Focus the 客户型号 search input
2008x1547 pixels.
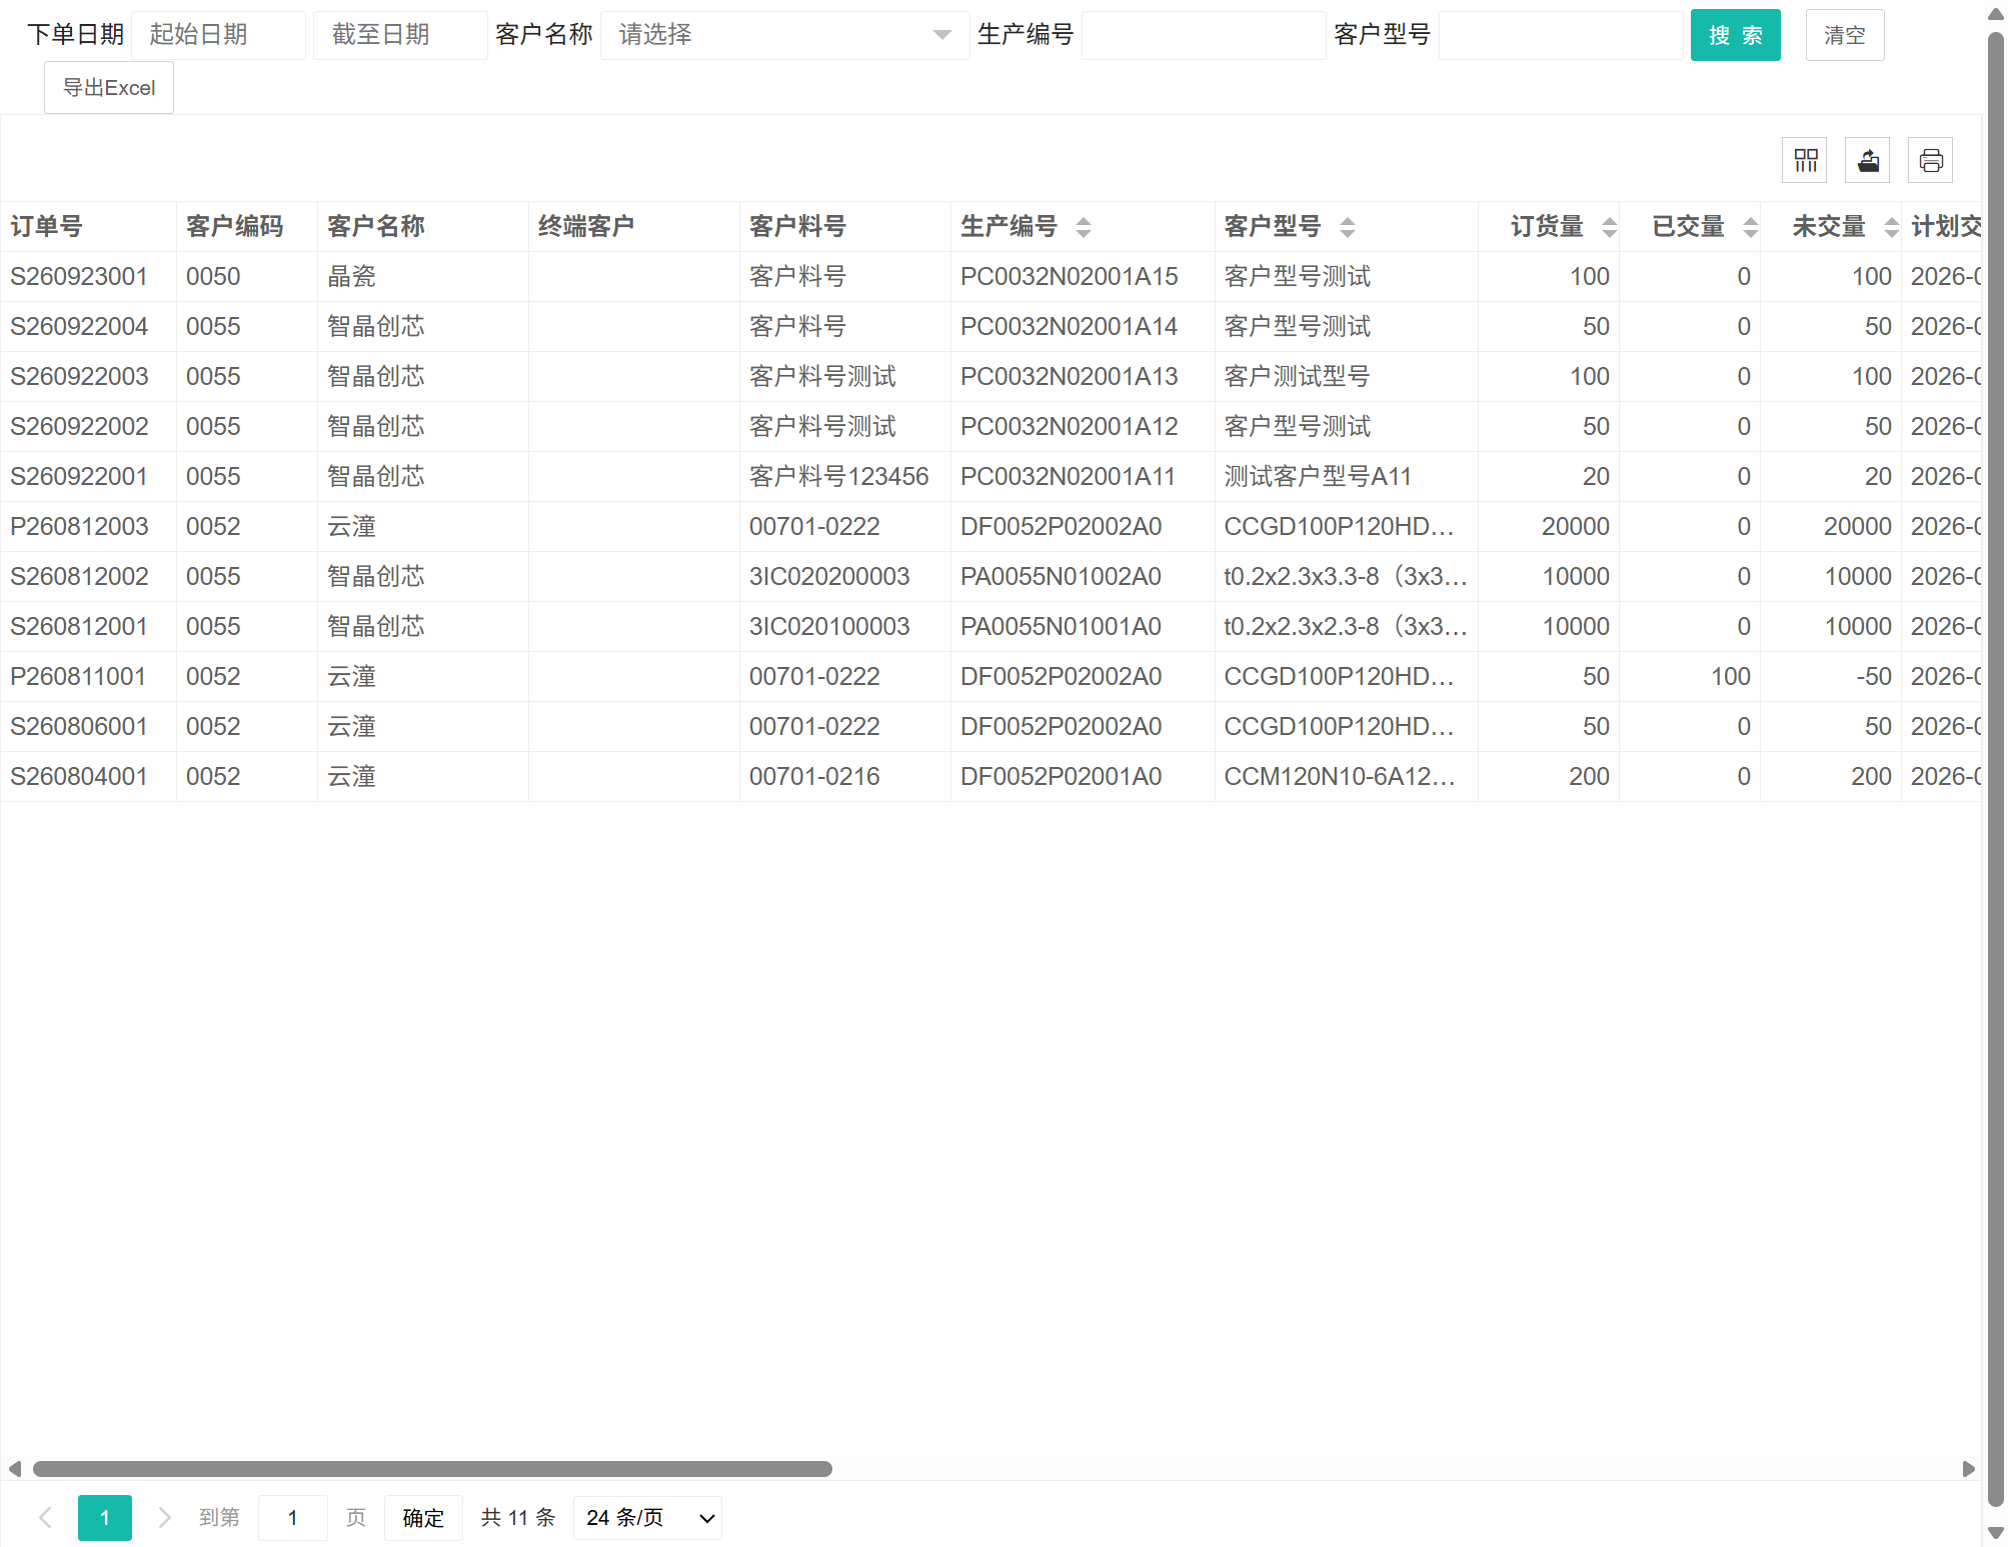coord(1561,35)
